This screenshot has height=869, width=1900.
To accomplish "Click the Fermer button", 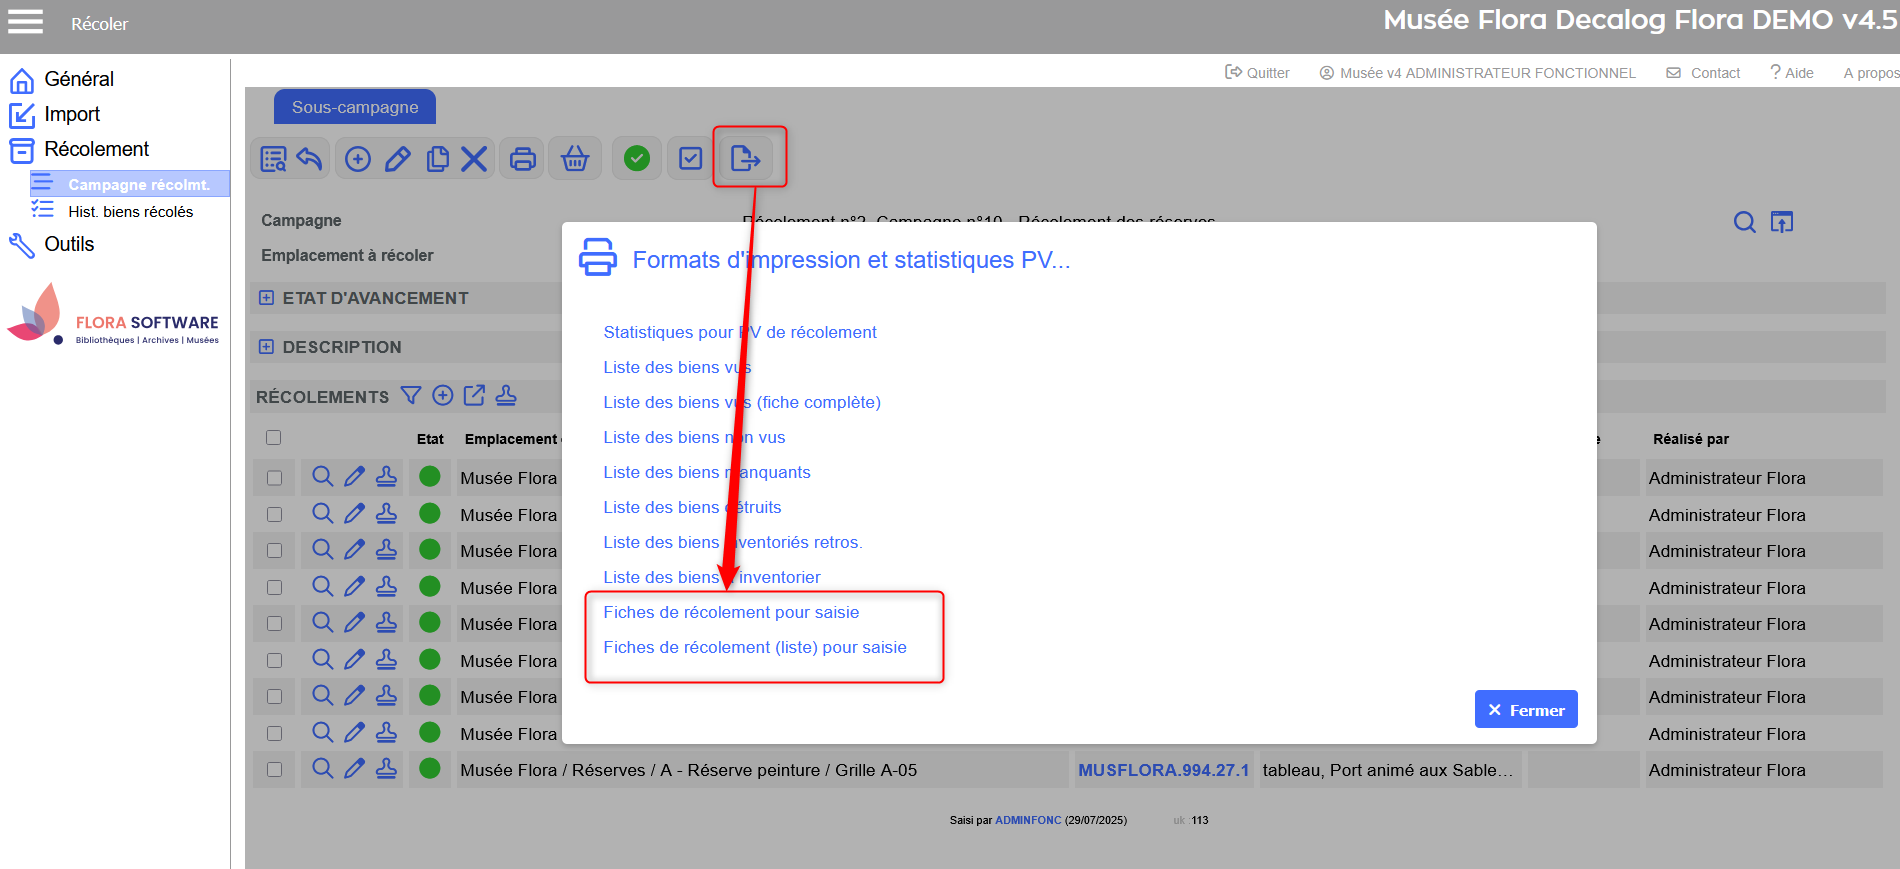I will [1526, 710].
